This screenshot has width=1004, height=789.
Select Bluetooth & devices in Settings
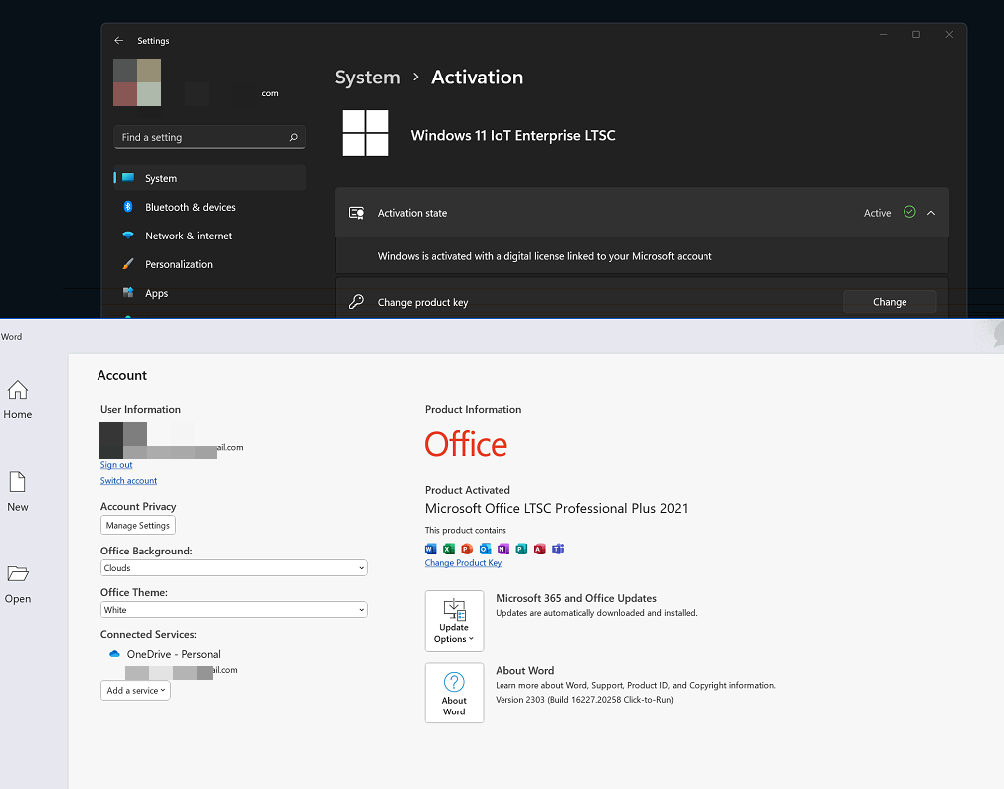coord(210,207)
